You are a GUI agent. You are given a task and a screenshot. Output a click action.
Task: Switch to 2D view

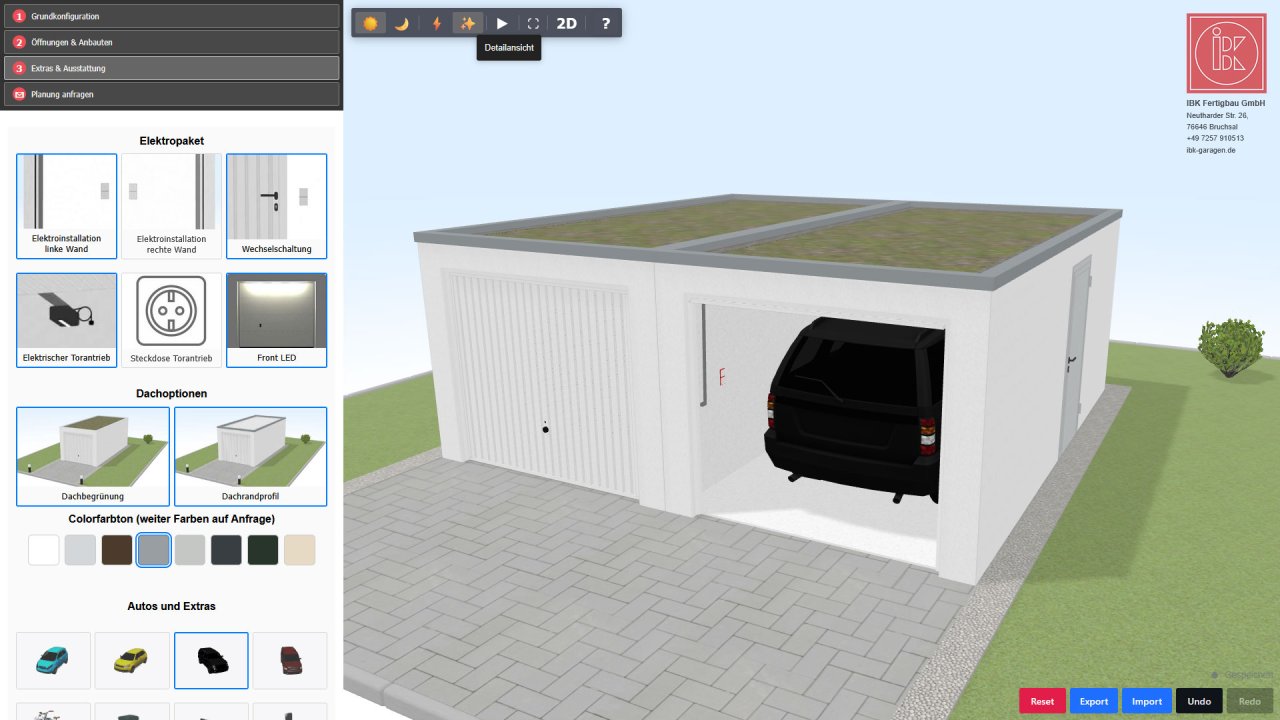[x=567, y=23]
